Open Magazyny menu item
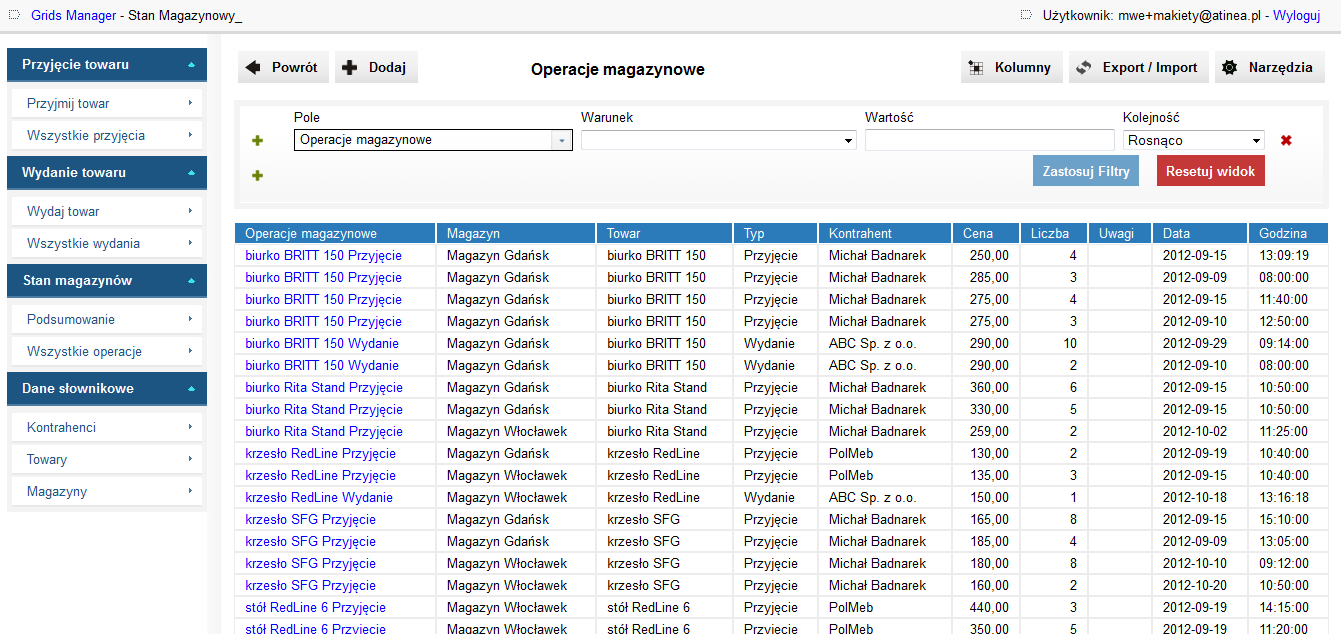 pyautogui.click(x=108, y=491)
